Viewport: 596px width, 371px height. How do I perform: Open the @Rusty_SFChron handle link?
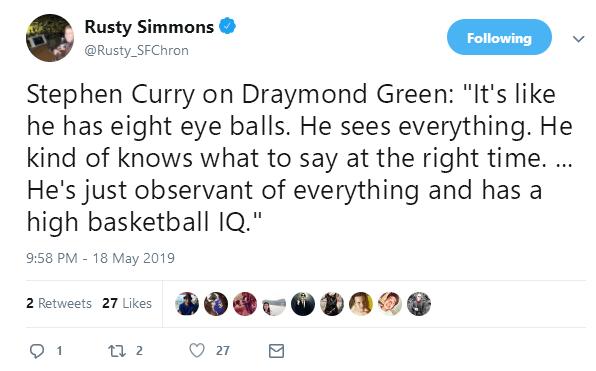(x=136, y=51)
